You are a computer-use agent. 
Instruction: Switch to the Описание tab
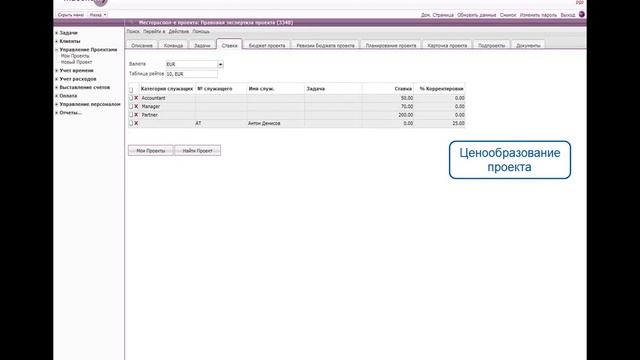142,45
